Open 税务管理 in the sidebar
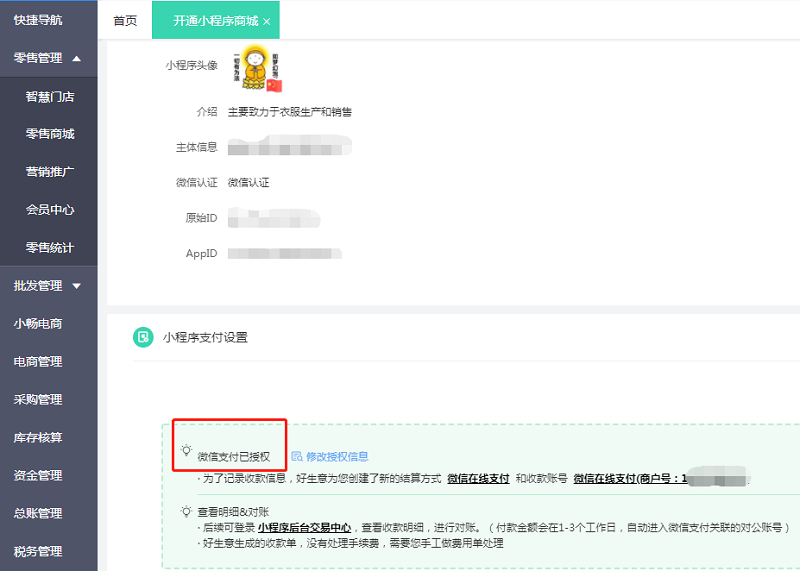This screenshot has width=800, height=571. click(x=38, y=551)
